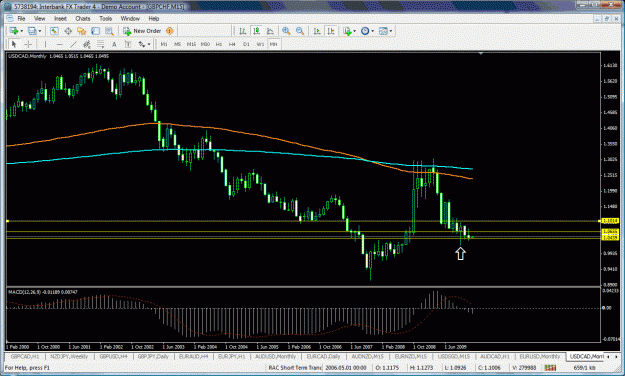
Task: Switch timeframe to W1
Action: (x=260, y=44)
